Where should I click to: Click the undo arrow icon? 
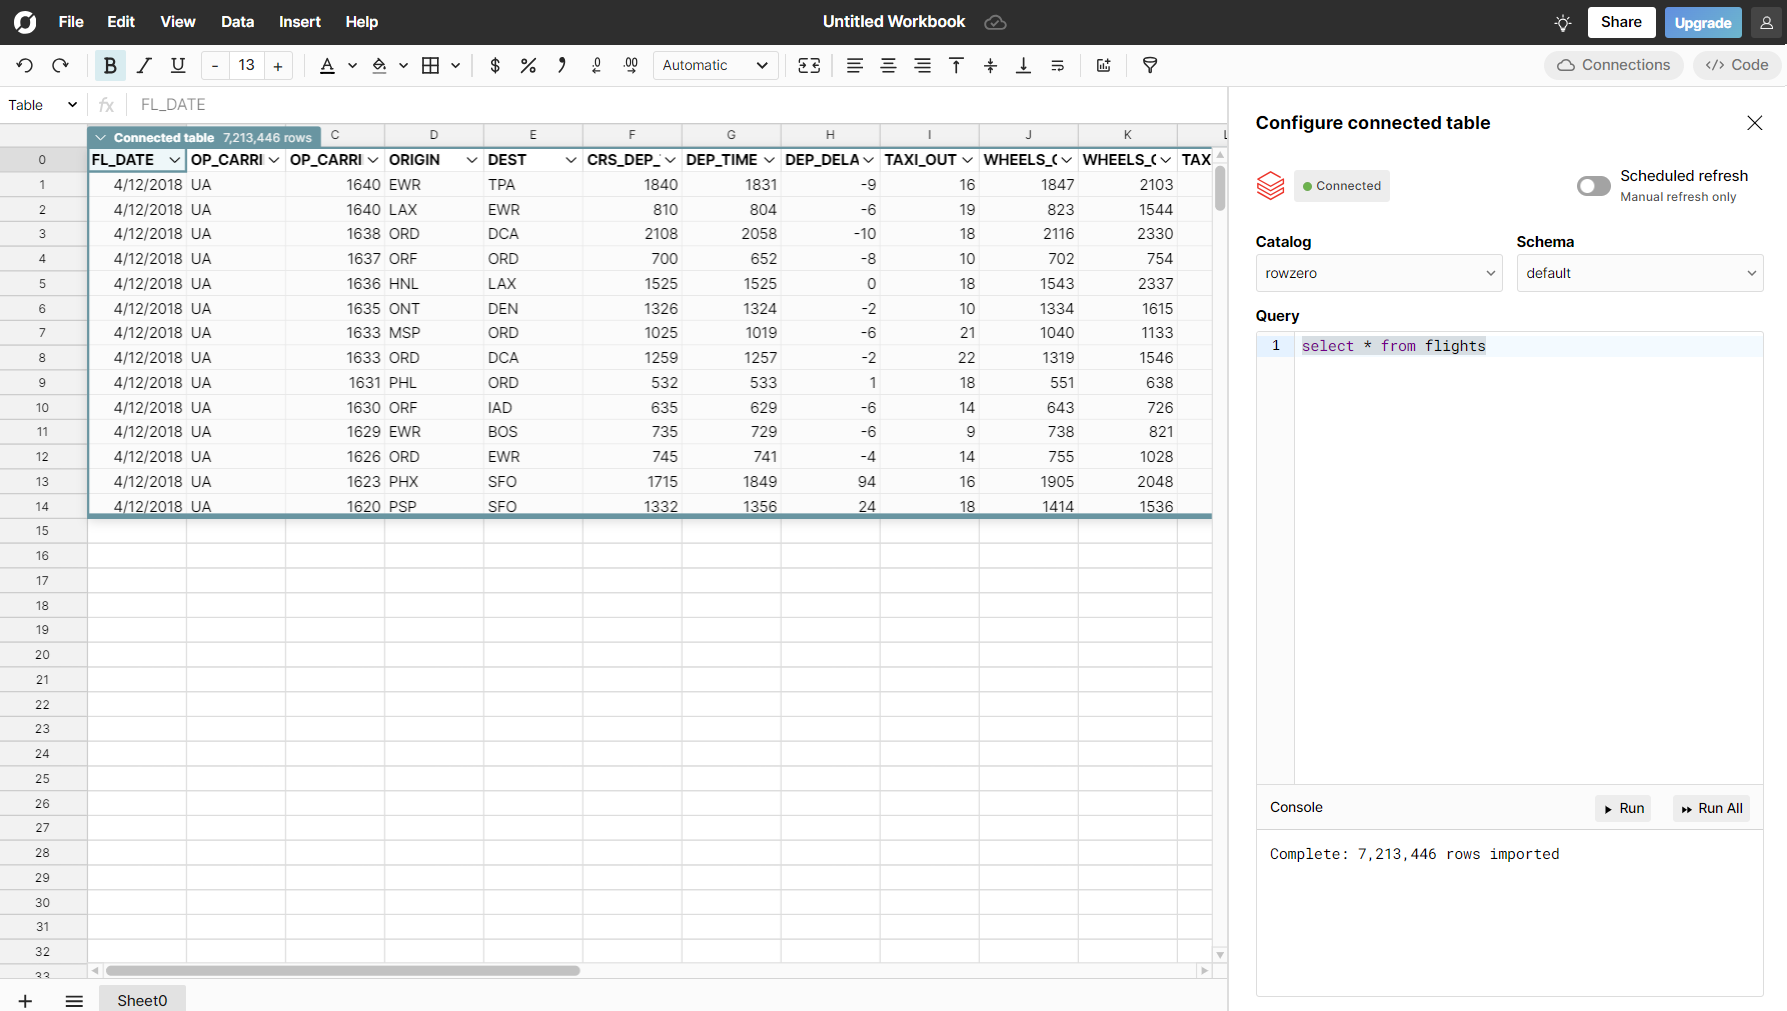(25, 66)
